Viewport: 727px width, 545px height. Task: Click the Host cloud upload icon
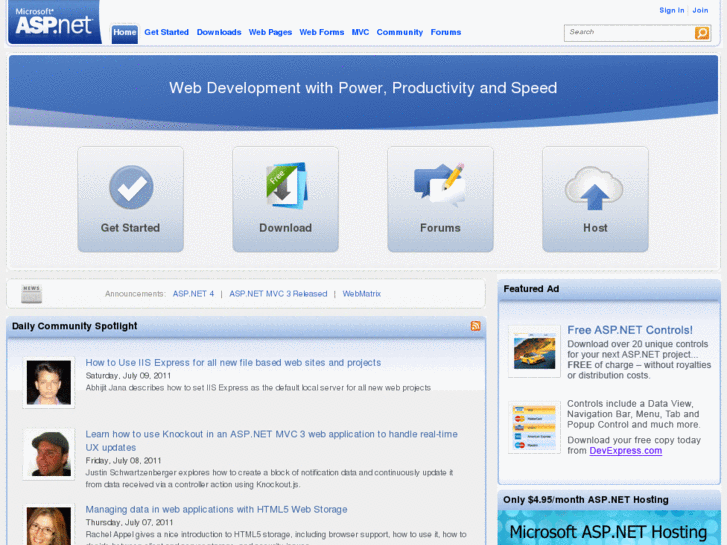click(594, 188)
